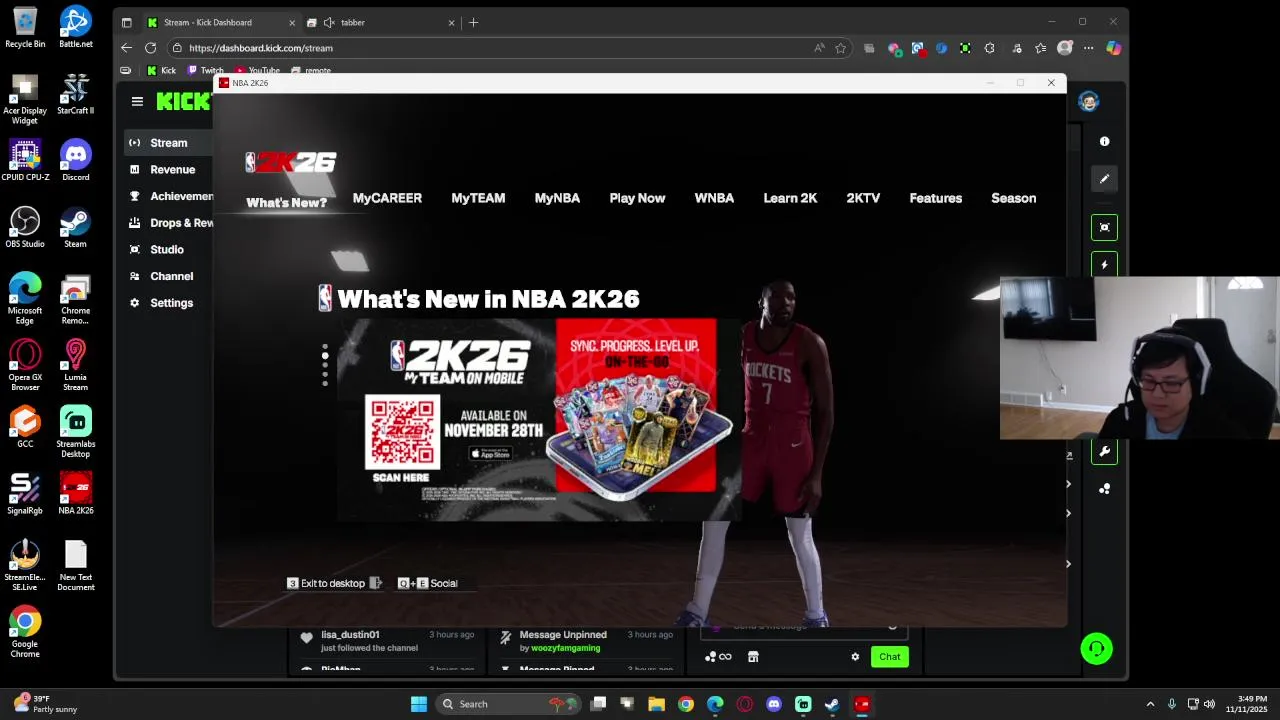
Task: Open Discord desktop icon
Action: [x=76, y=160]
